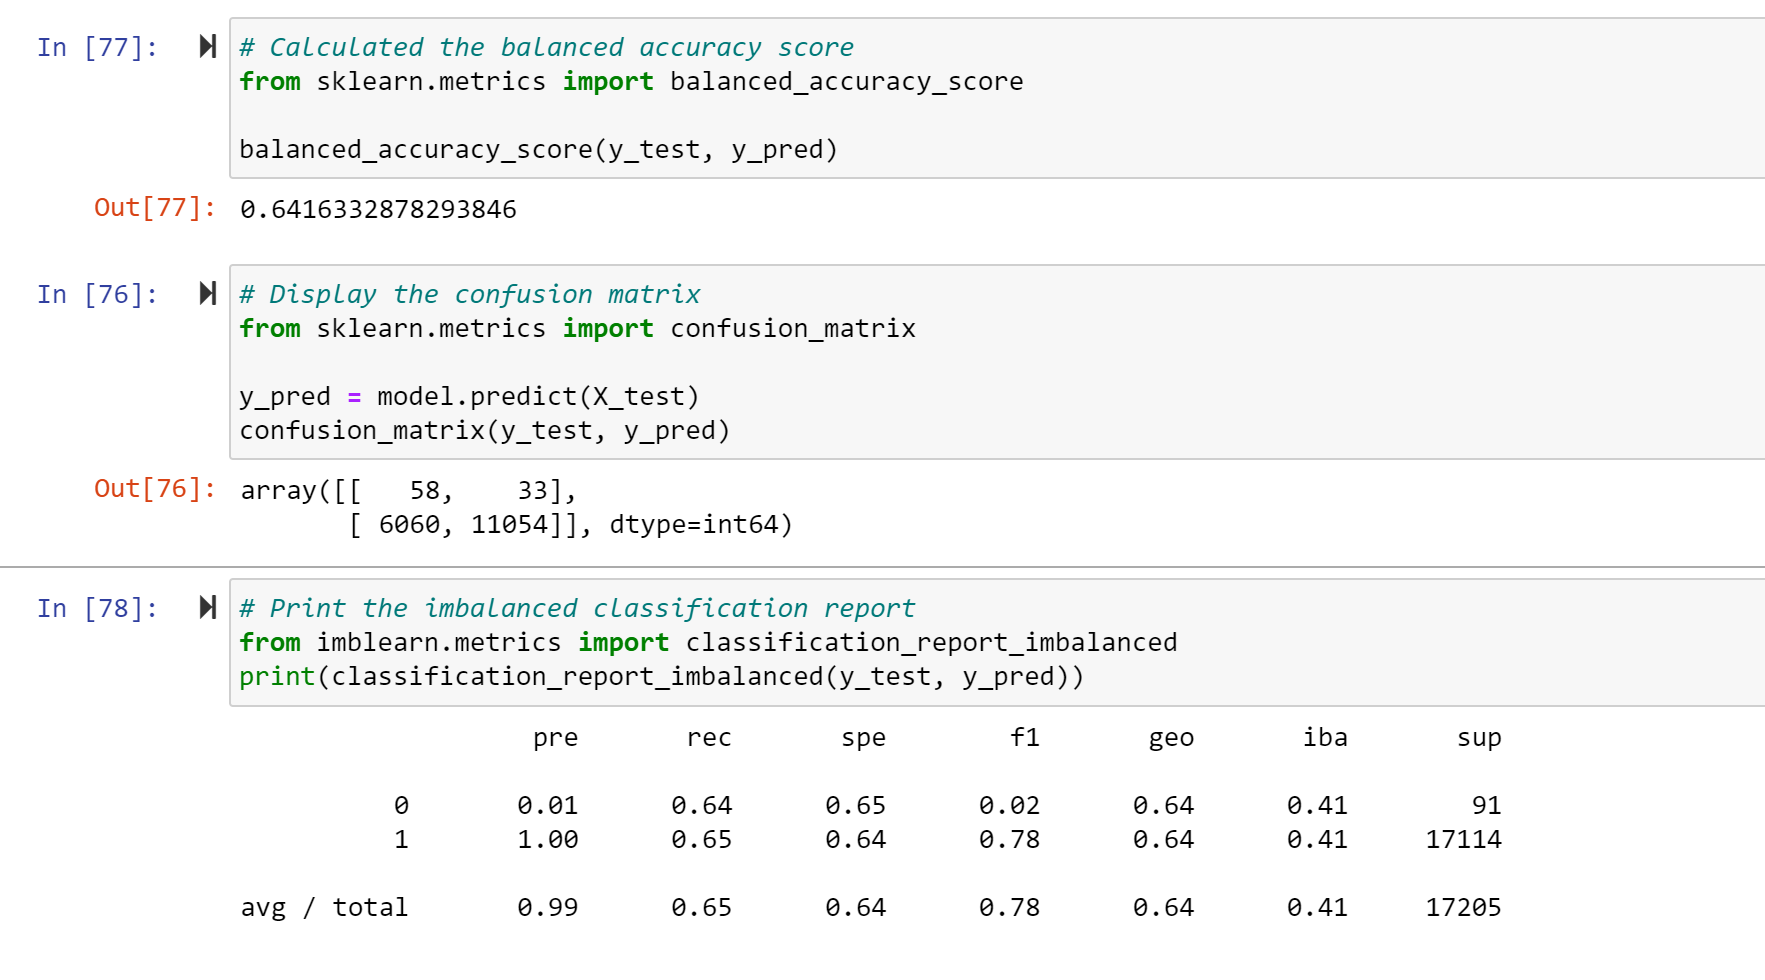Image resolution: width=1765 pixels, height=980 pixels.
Task: Click the balanced_accuracy_score(y_test, y_pred) code line
Action: pos(538,150)
